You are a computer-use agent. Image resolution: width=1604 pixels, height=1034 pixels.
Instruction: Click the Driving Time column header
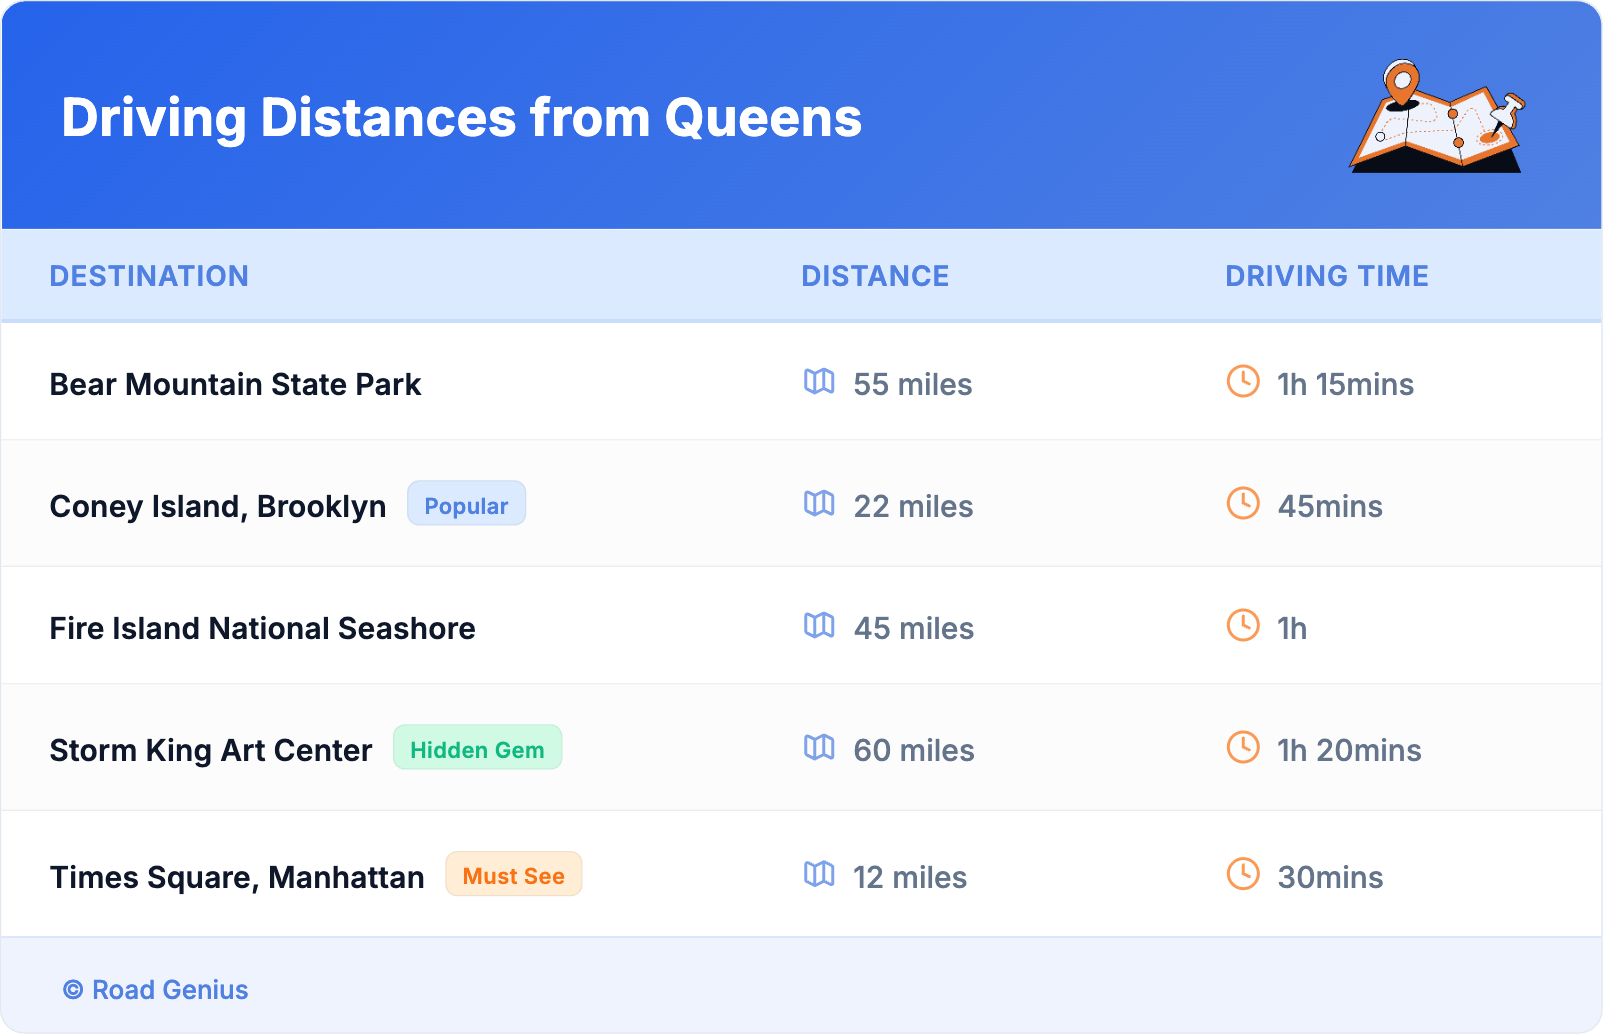(1327, 276)
